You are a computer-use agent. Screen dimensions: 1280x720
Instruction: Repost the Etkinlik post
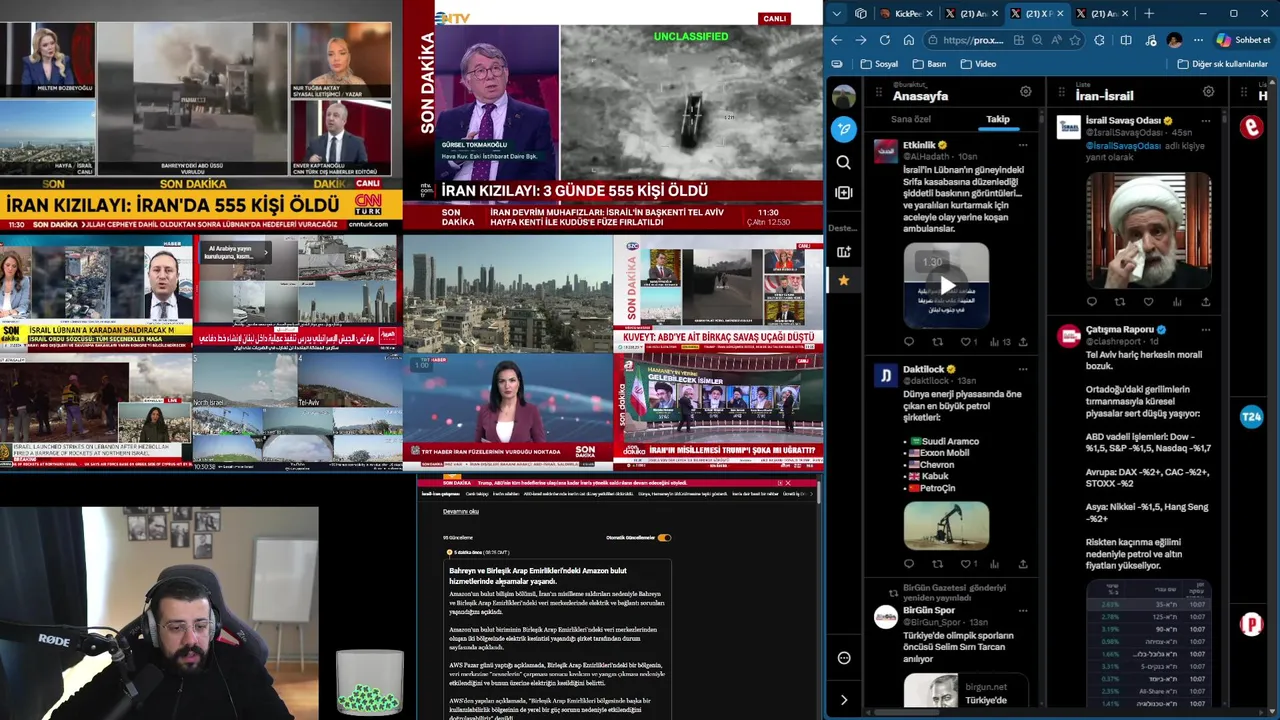pos(937,342)
